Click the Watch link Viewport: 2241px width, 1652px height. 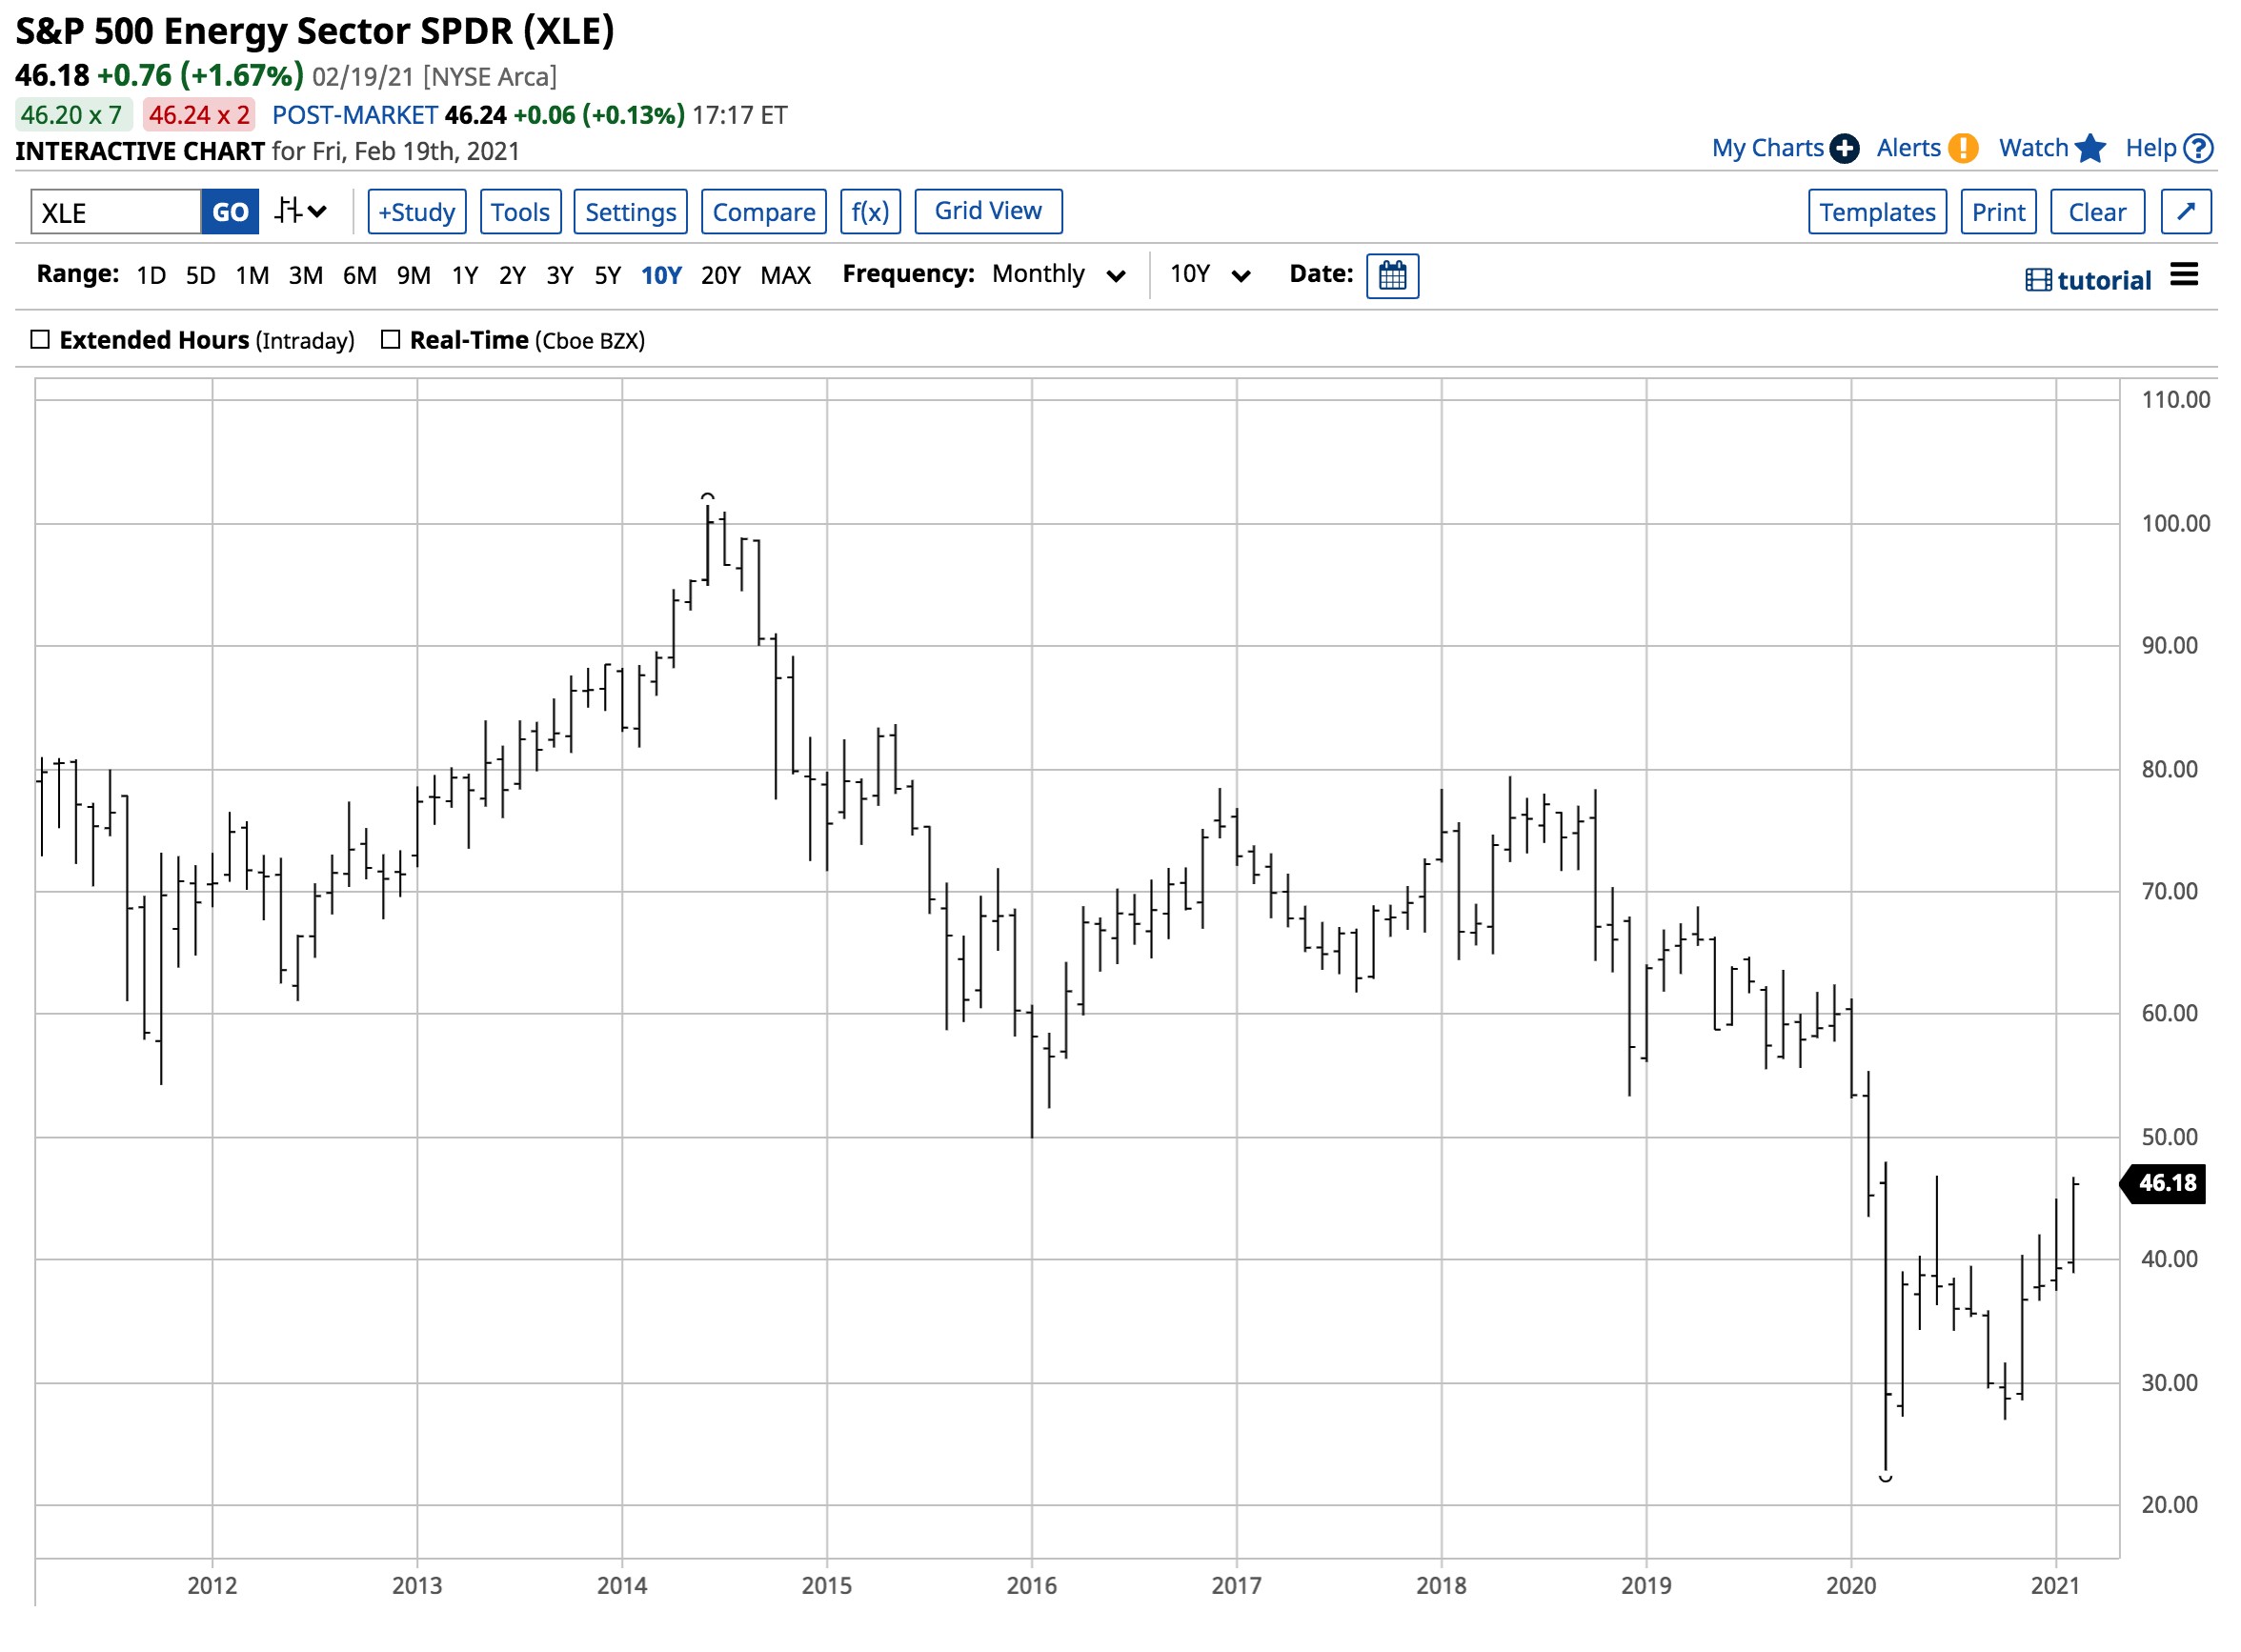click(2033, 148)
